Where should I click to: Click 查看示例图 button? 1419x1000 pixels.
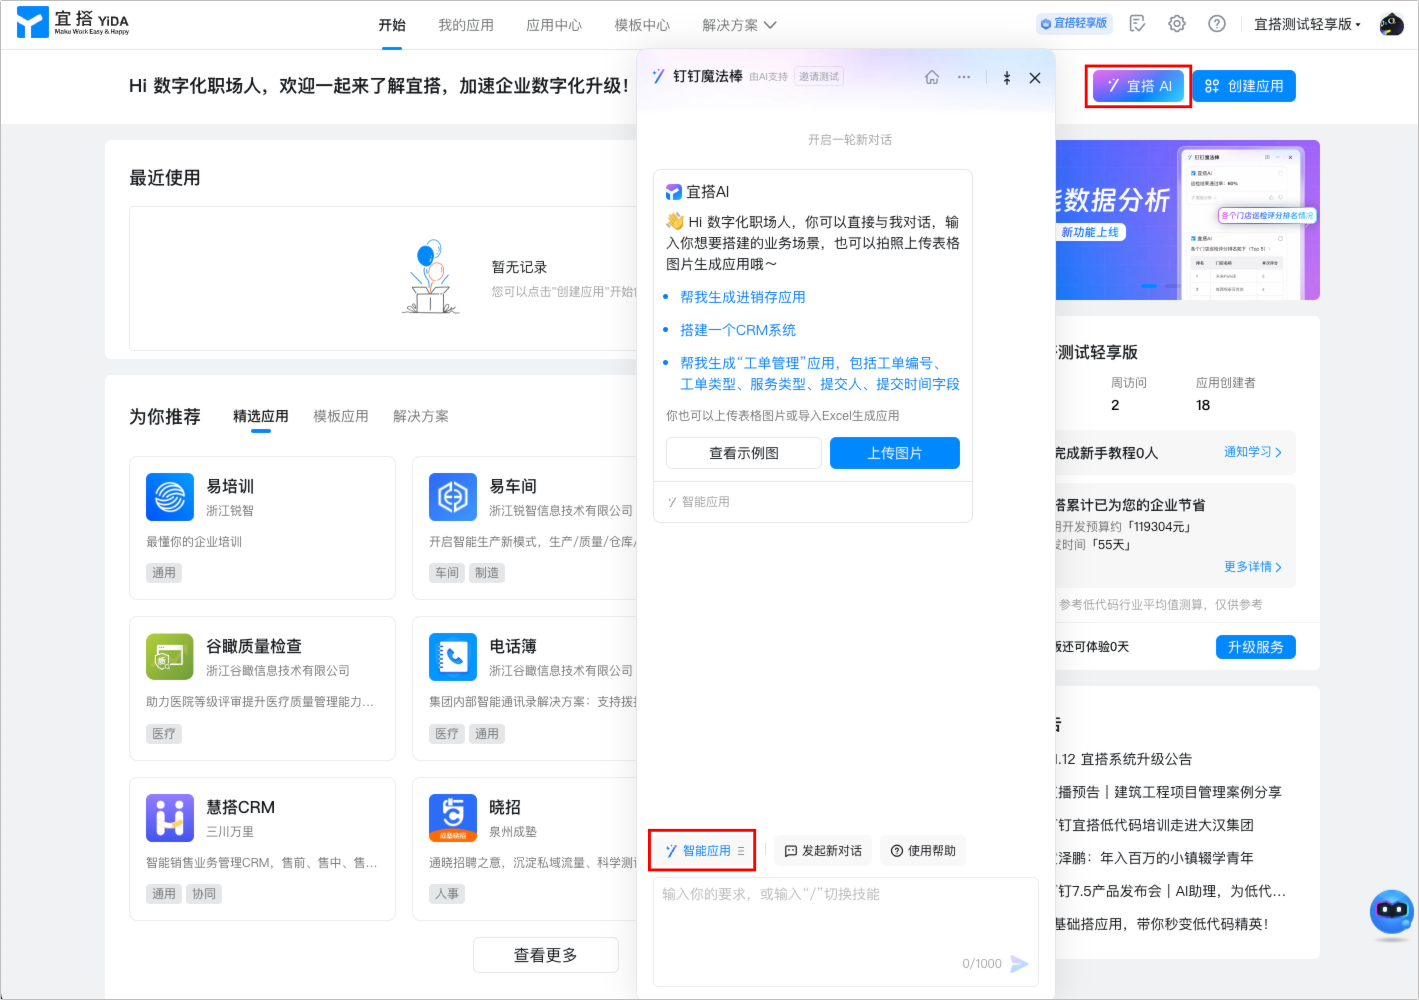(744, 453)
